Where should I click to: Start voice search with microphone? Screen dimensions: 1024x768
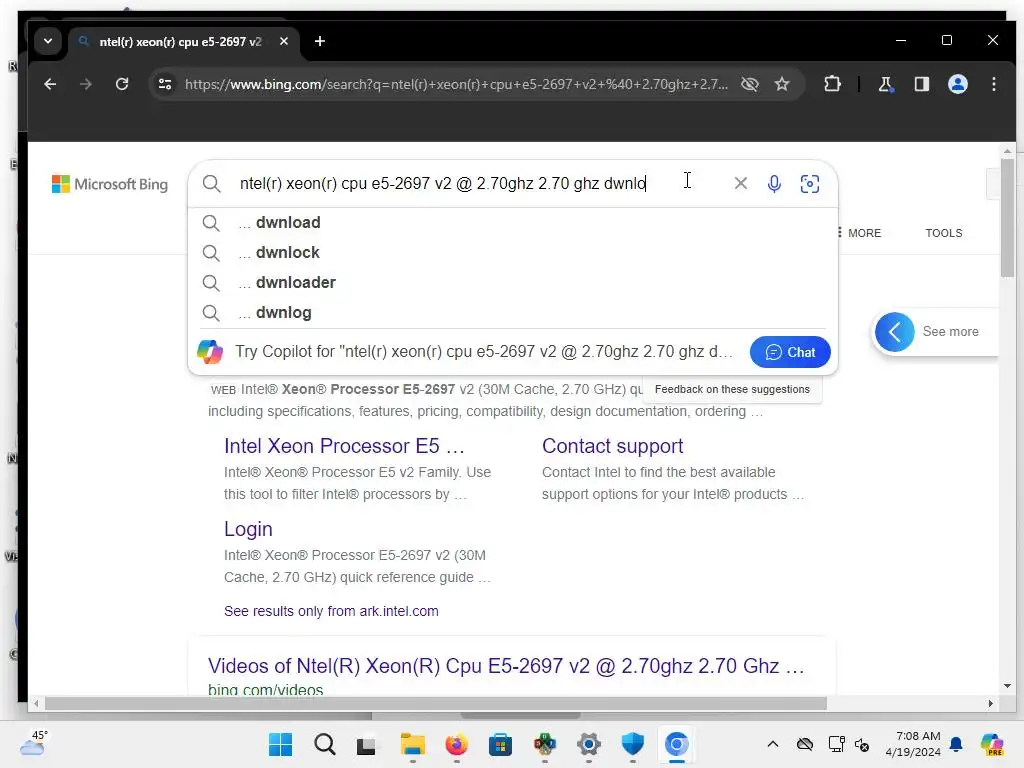pos(774,184)
